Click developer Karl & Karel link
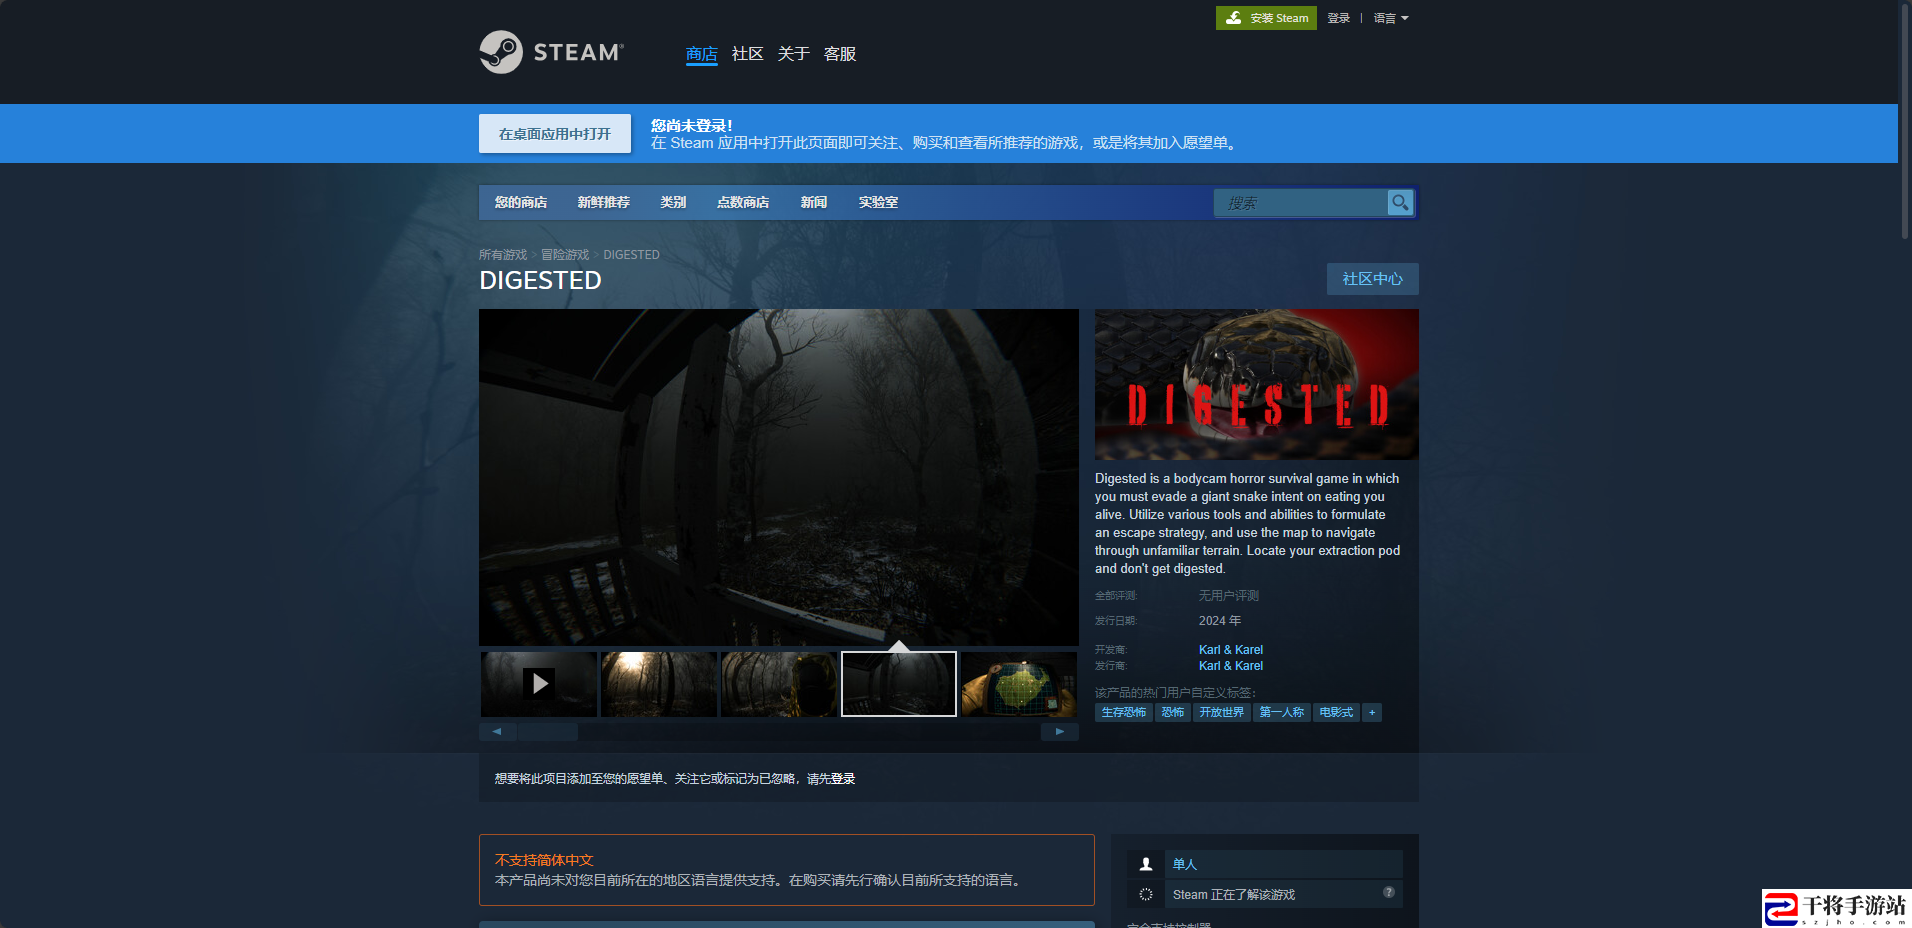 coord(1231,650)
